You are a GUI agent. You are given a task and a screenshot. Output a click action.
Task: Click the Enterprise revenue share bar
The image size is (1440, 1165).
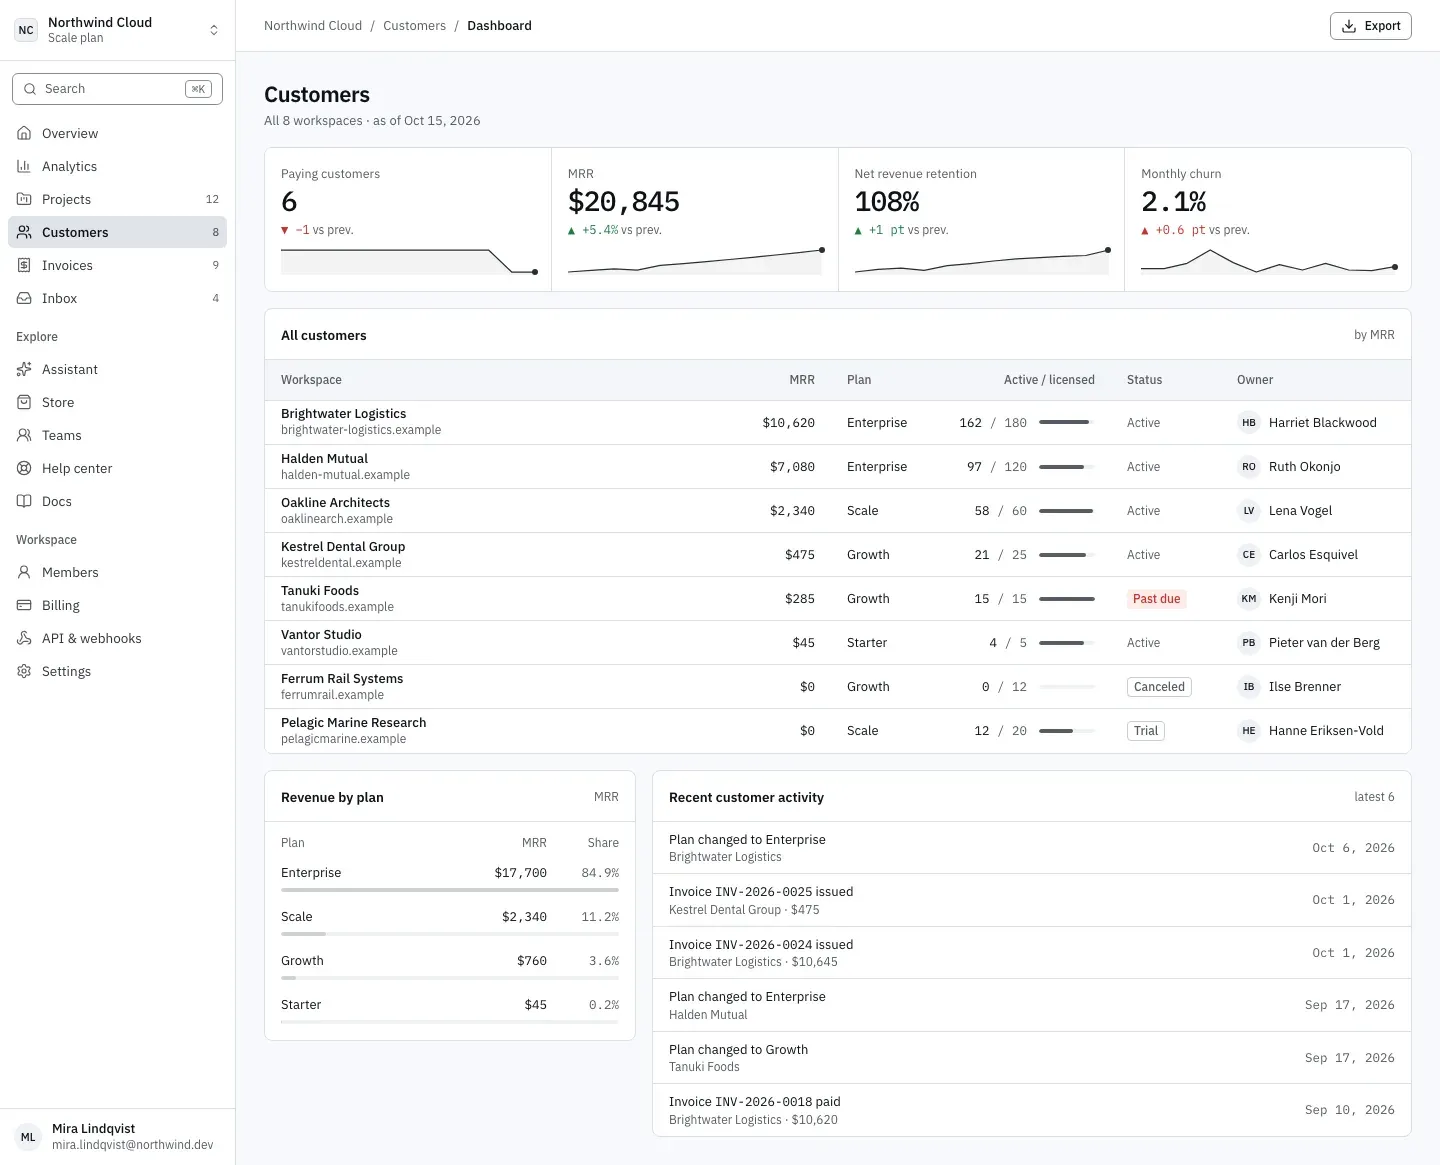pos(450,889)
